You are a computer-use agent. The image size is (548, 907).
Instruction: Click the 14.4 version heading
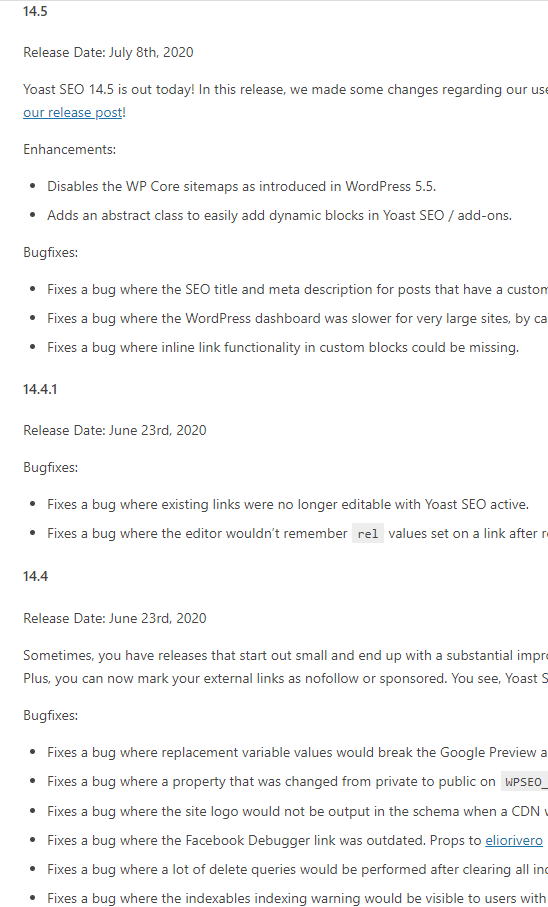coord(35,576)
